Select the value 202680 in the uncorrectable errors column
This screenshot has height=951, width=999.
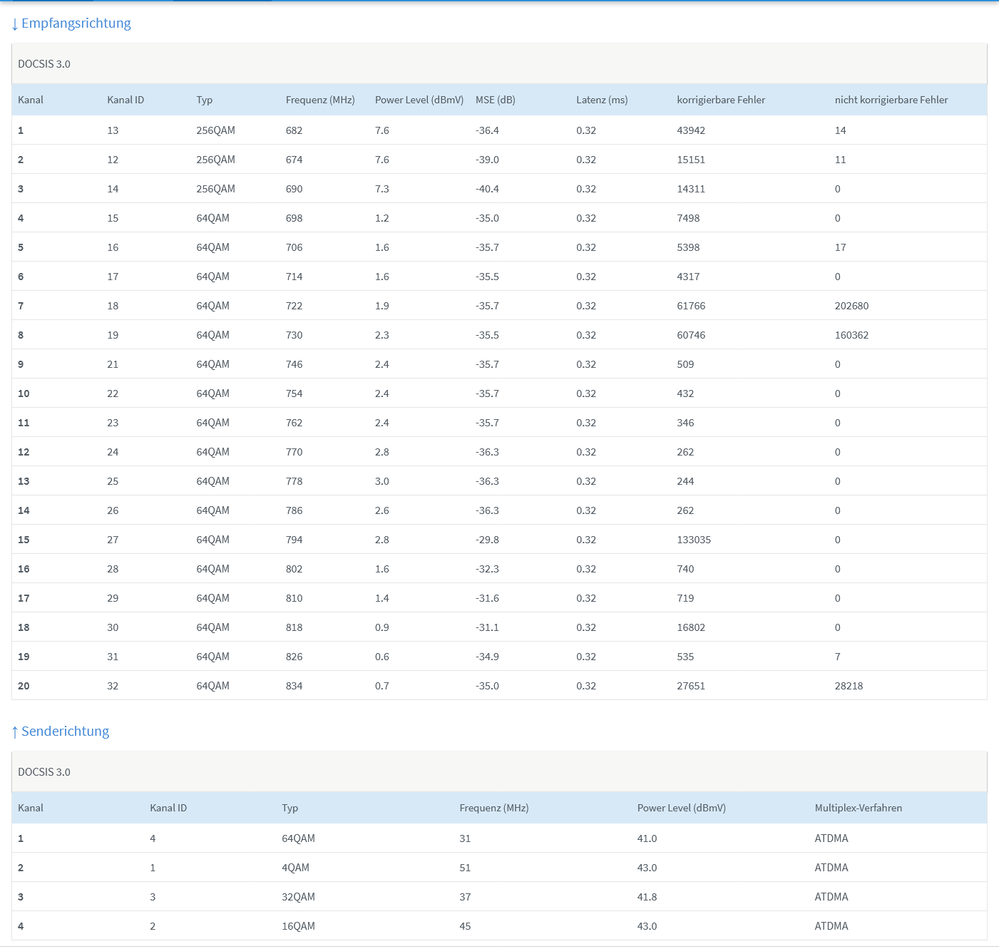[x=851, y=306]
